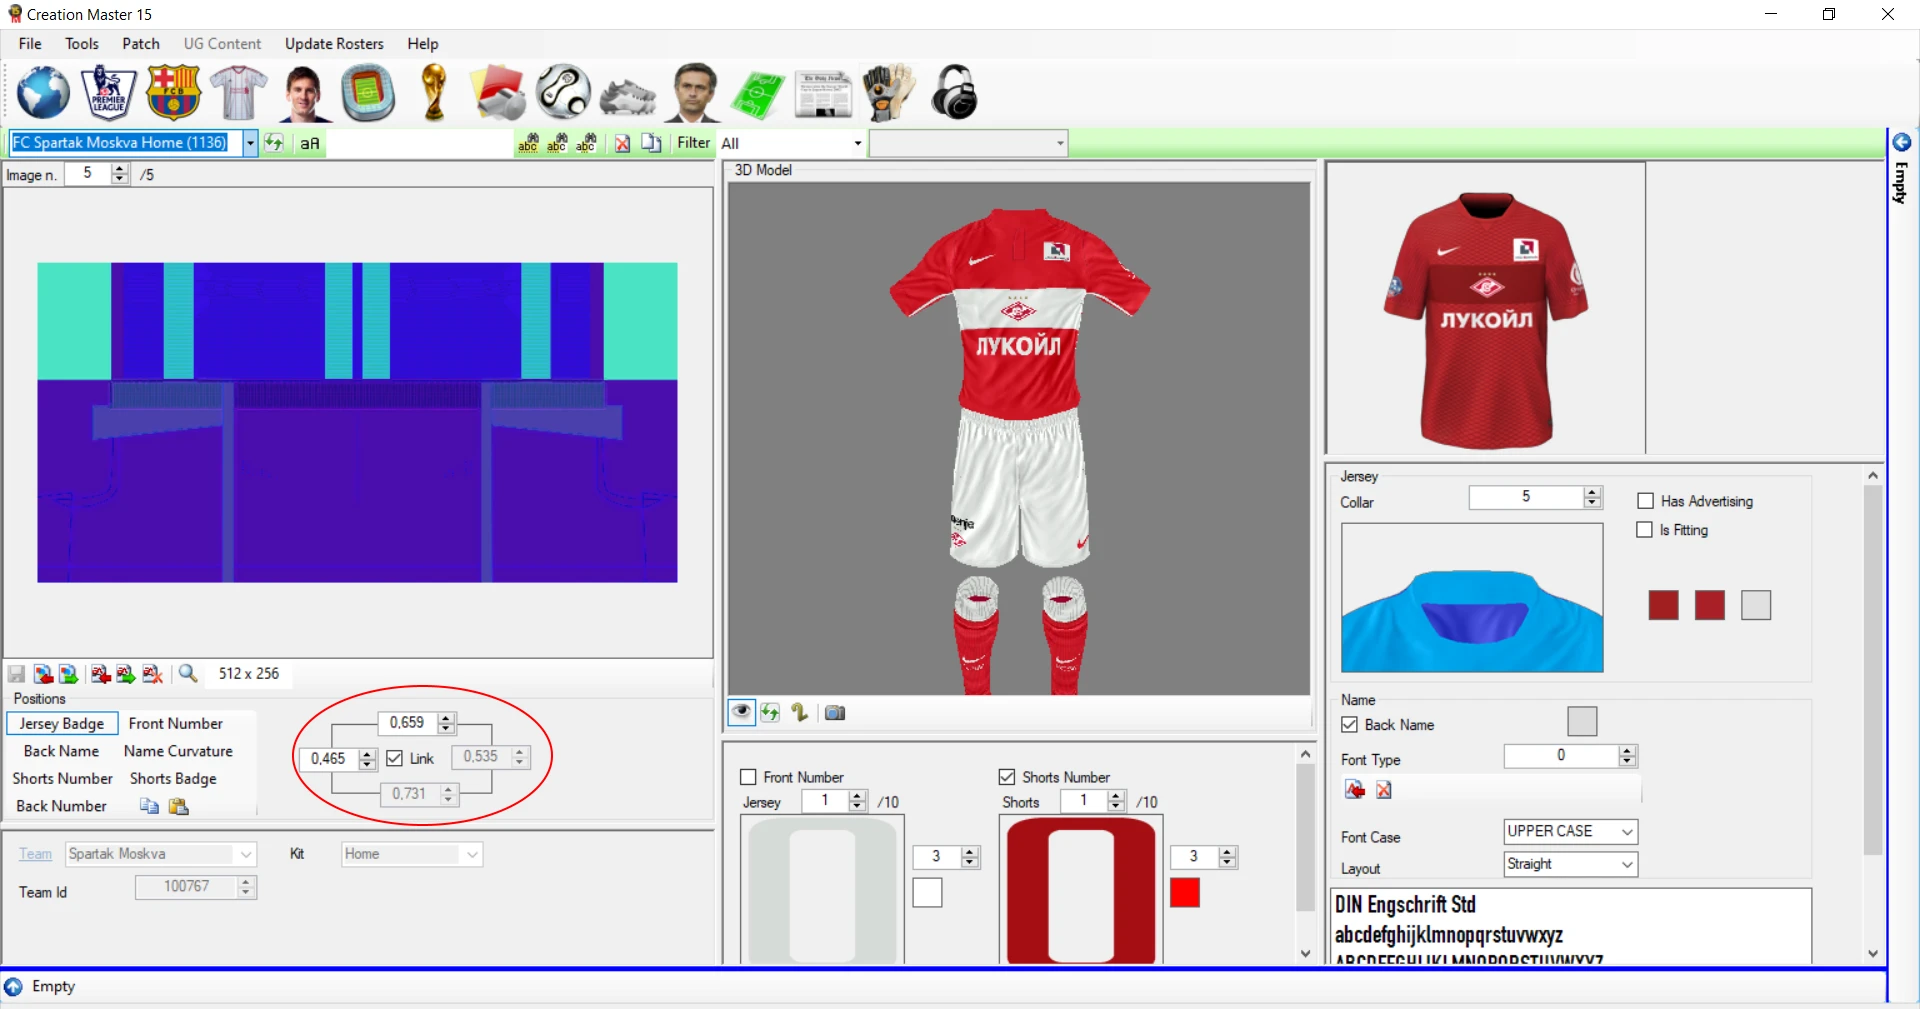This screenshot has width=1920, height=1009.
Task: Enable the Is Fitting checkbox
Action: tap(1645, 530)
